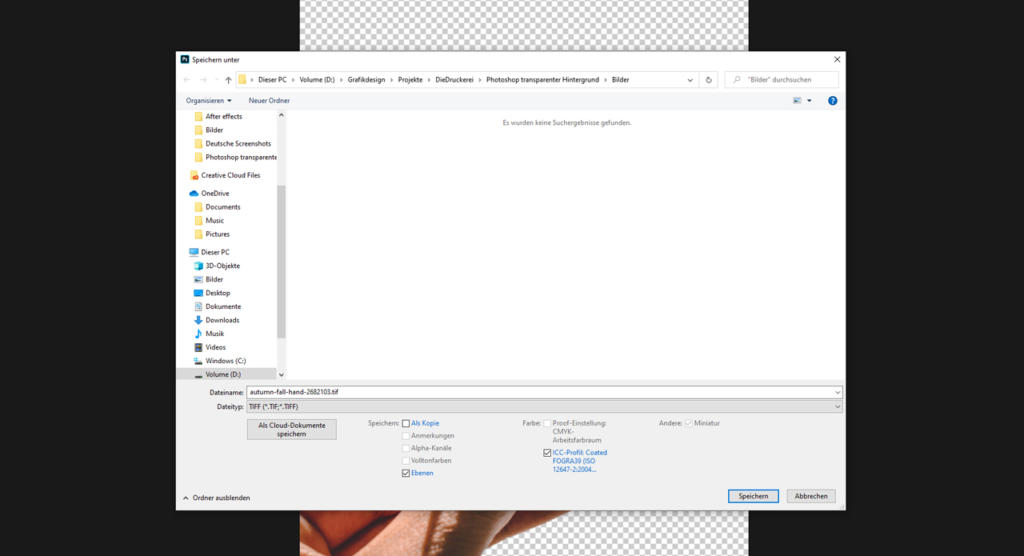
Task: Navigate to Volume (D:) breadcrumb
Action: tap(317, 80)
